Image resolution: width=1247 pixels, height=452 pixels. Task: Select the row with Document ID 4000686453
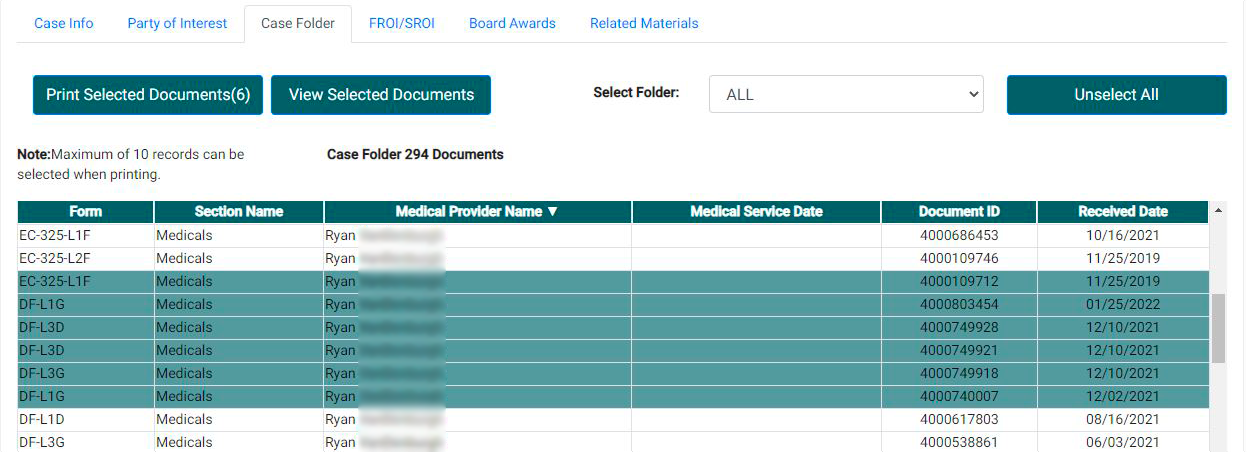pyautogui.click(x=958, y=236)
